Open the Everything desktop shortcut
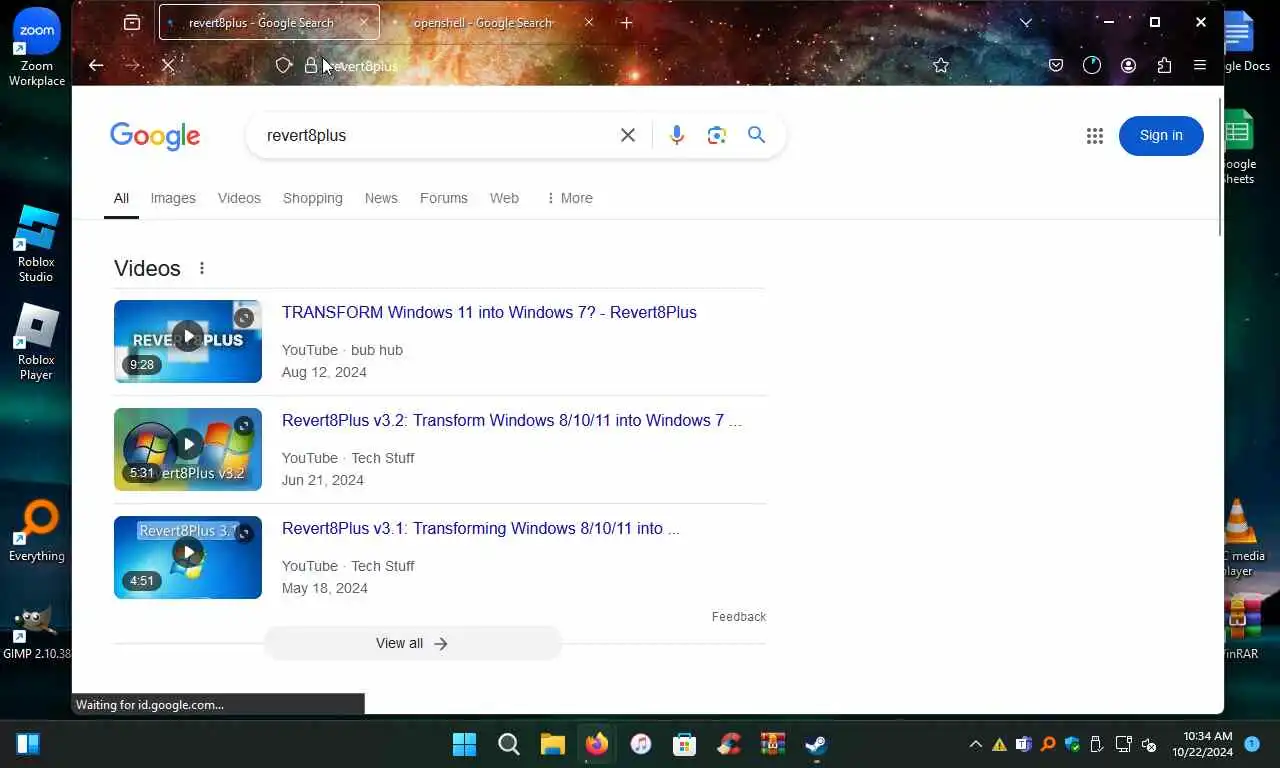Viewport: 1280px width, 768px height. click(37, 532)
